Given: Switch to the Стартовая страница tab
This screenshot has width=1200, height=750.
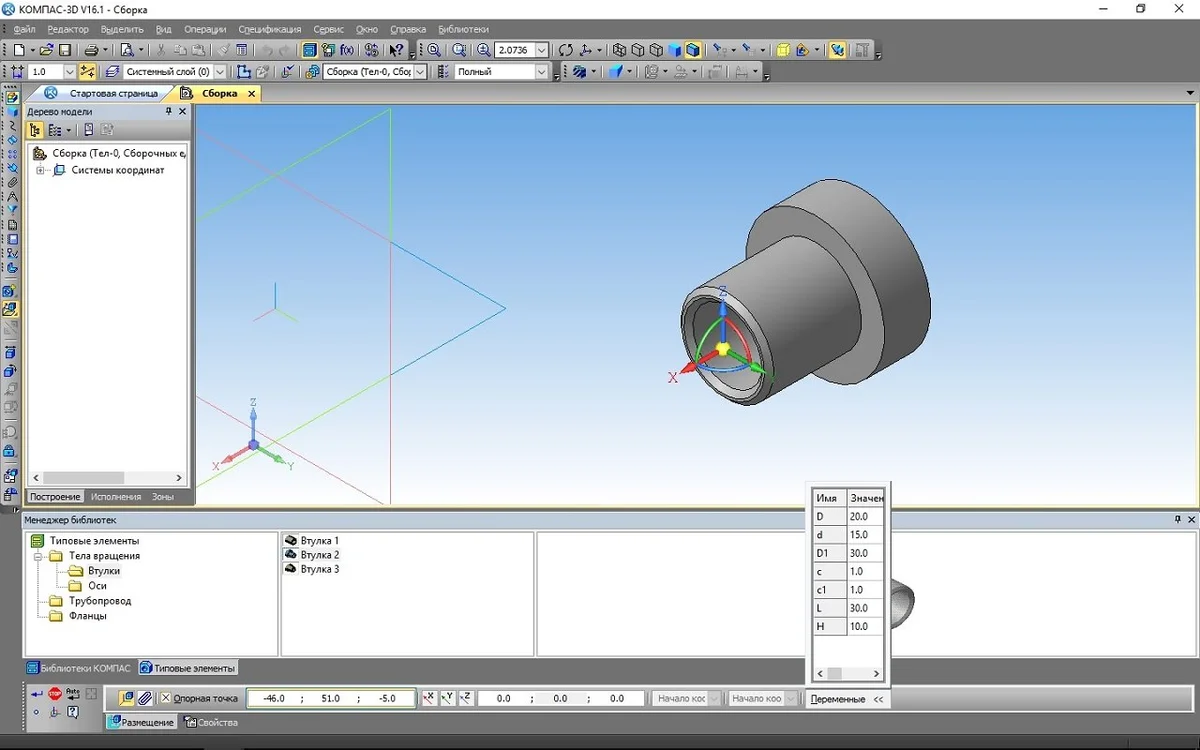Looking at the screenshot, I should click(x=113, y=93).
